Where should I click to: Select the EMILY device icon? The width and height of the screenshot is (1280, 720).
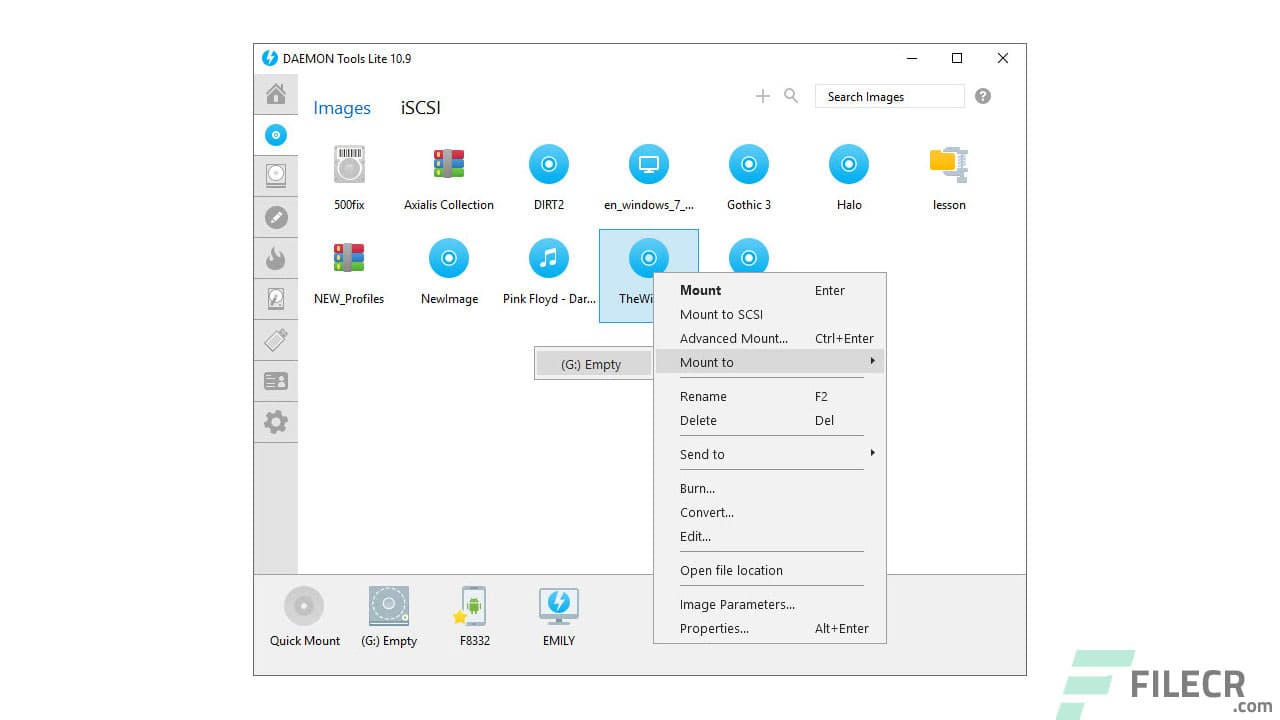(x=558, y=605)
